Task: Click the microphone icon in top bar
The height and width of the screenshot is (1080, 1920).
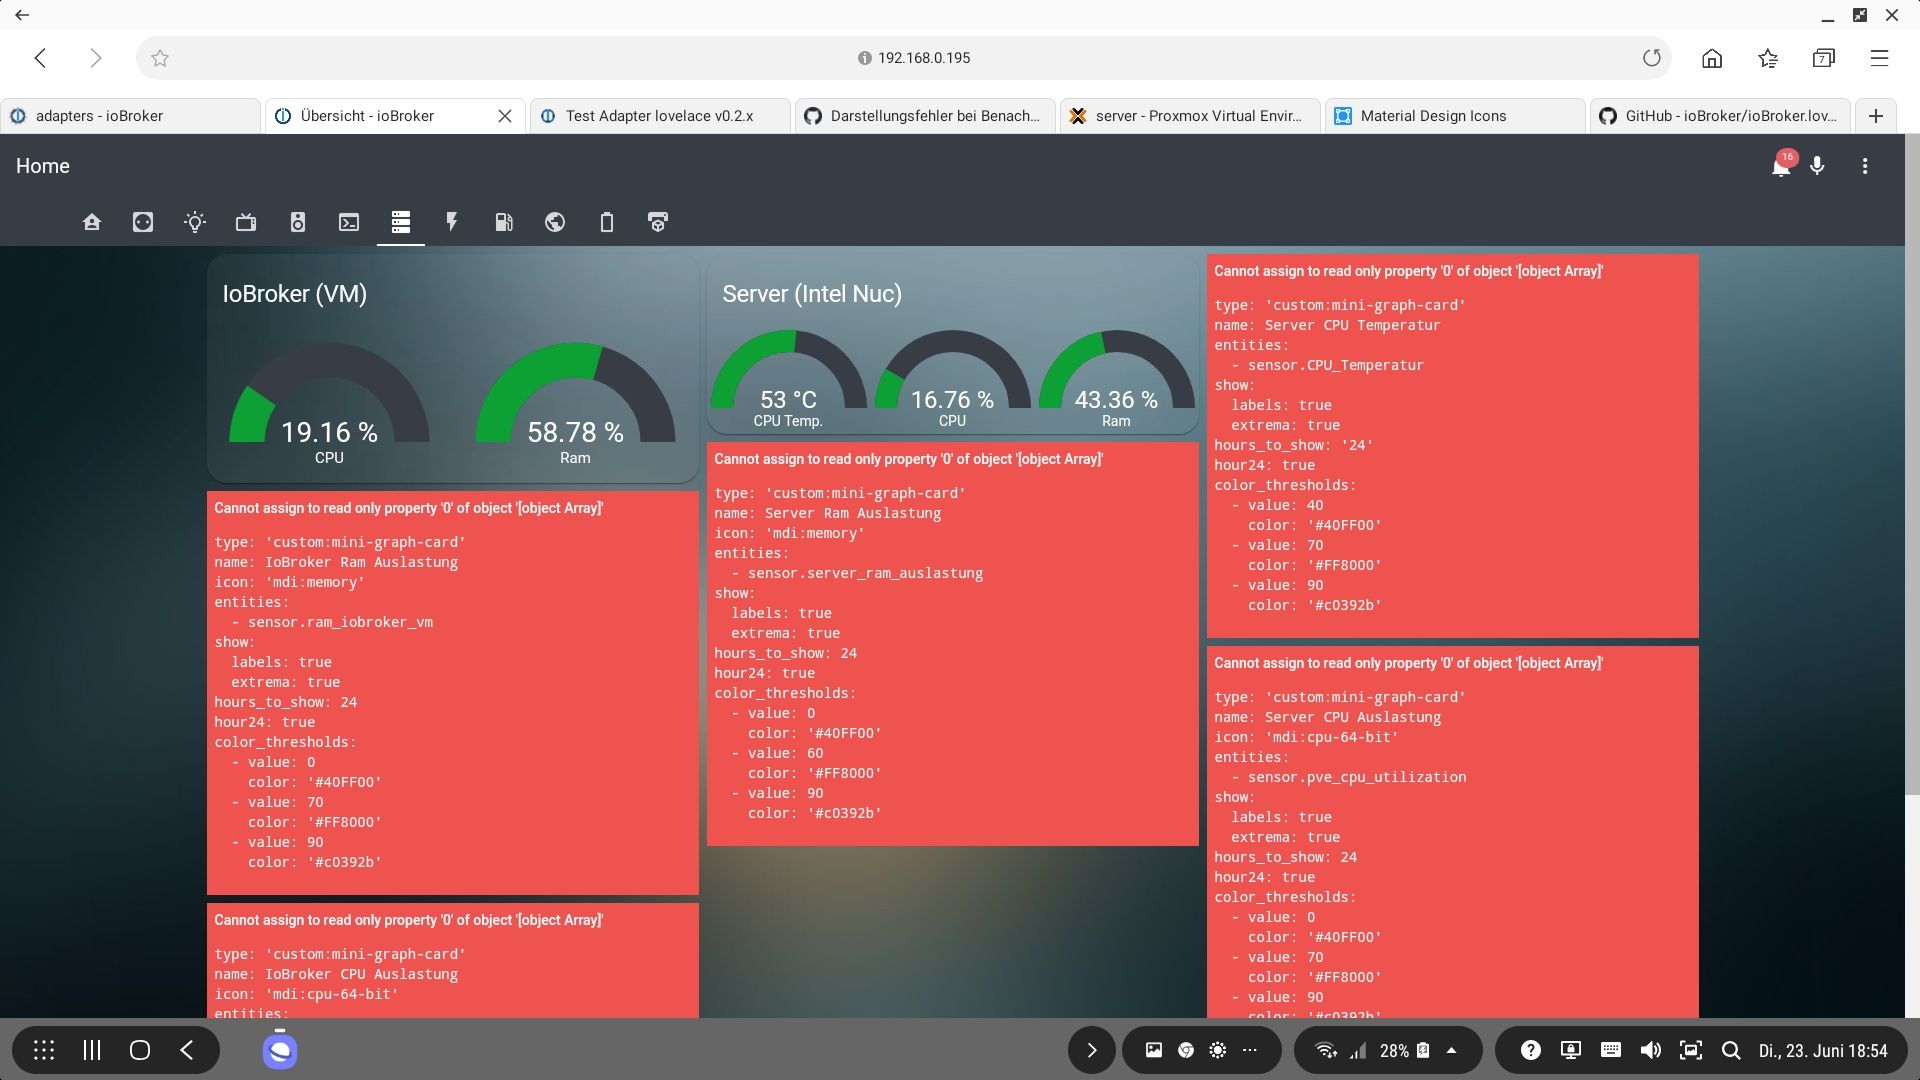Action: click(x=1816, y=165)
